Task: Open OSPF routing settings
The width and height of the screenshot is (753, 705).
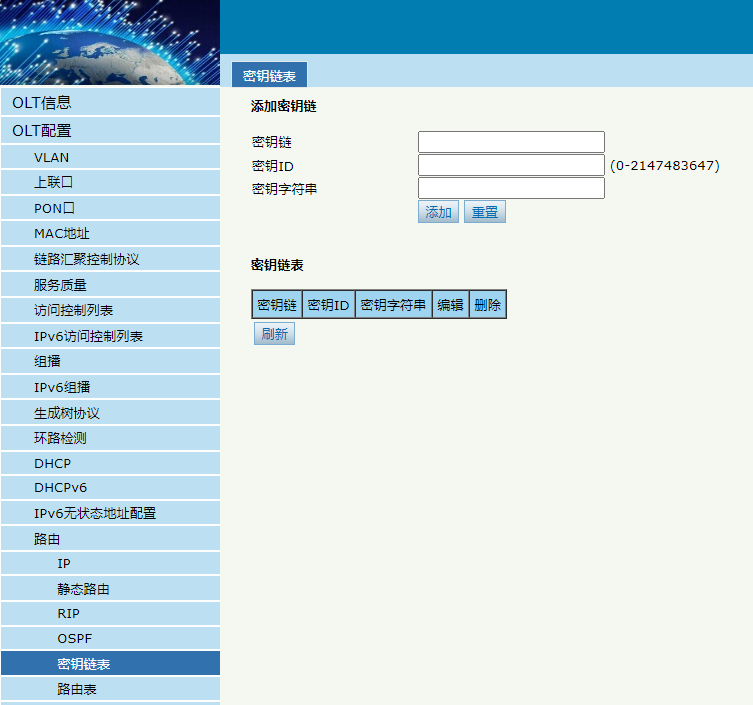Action: 110,638
